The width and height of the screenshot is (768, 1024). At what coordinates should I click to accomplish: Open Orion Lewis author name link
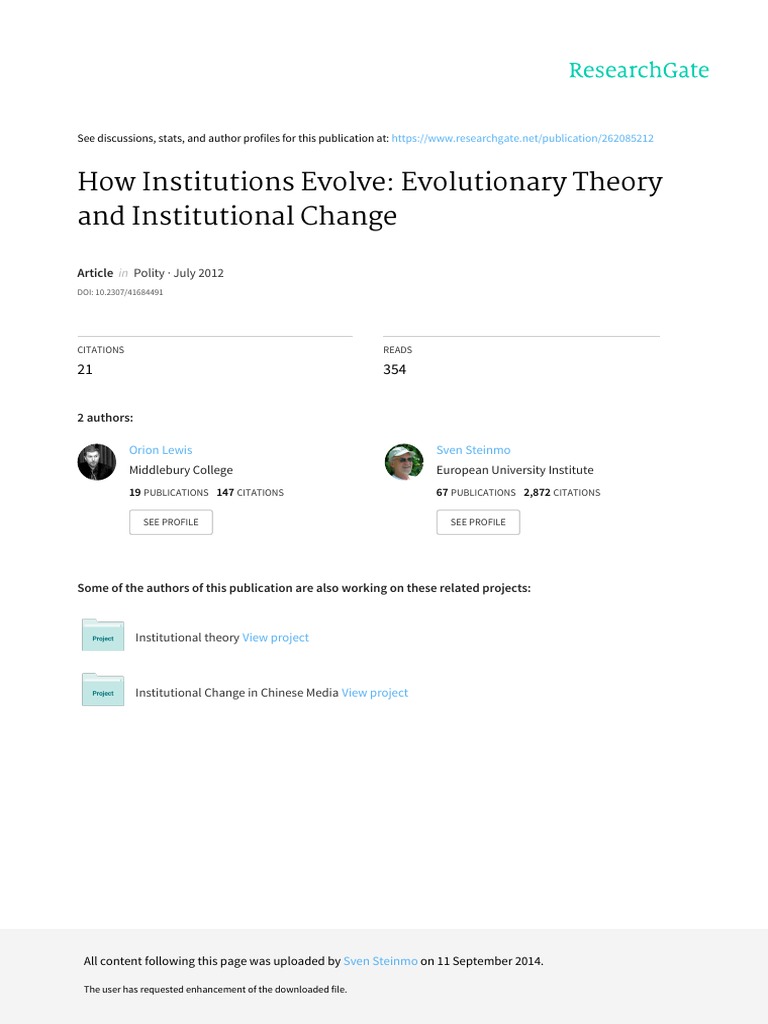click(x=160, y=450)
